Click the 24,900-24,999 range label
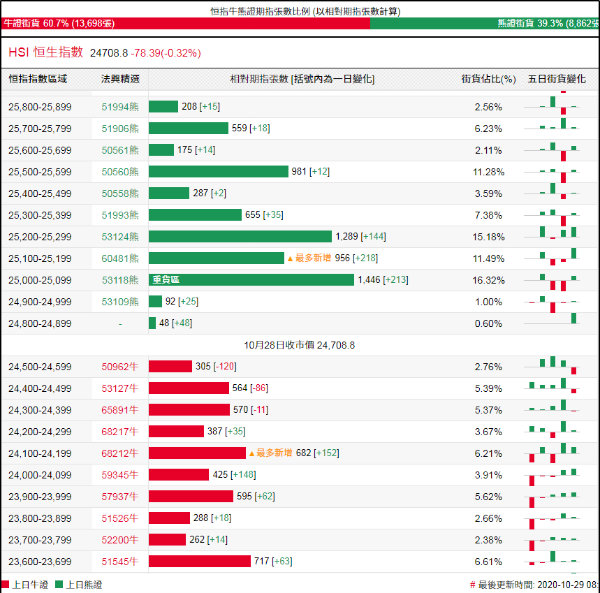The width and height of the screenshot is (600, 593). pyautogui.click(x=40, y=301)
